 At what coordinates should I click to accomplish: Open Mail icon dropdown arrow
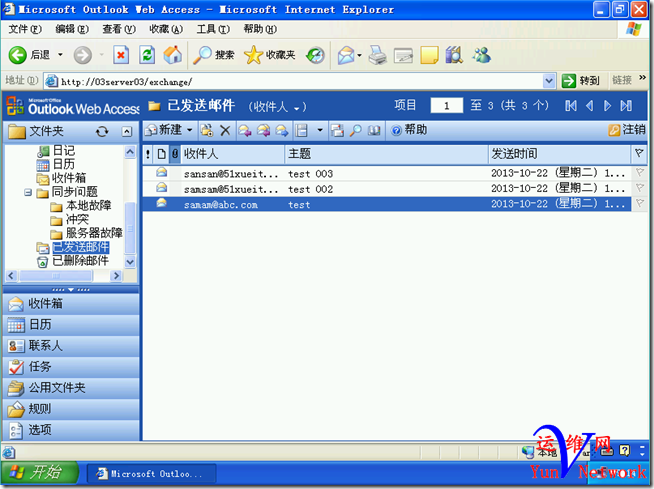click(359, 55)
